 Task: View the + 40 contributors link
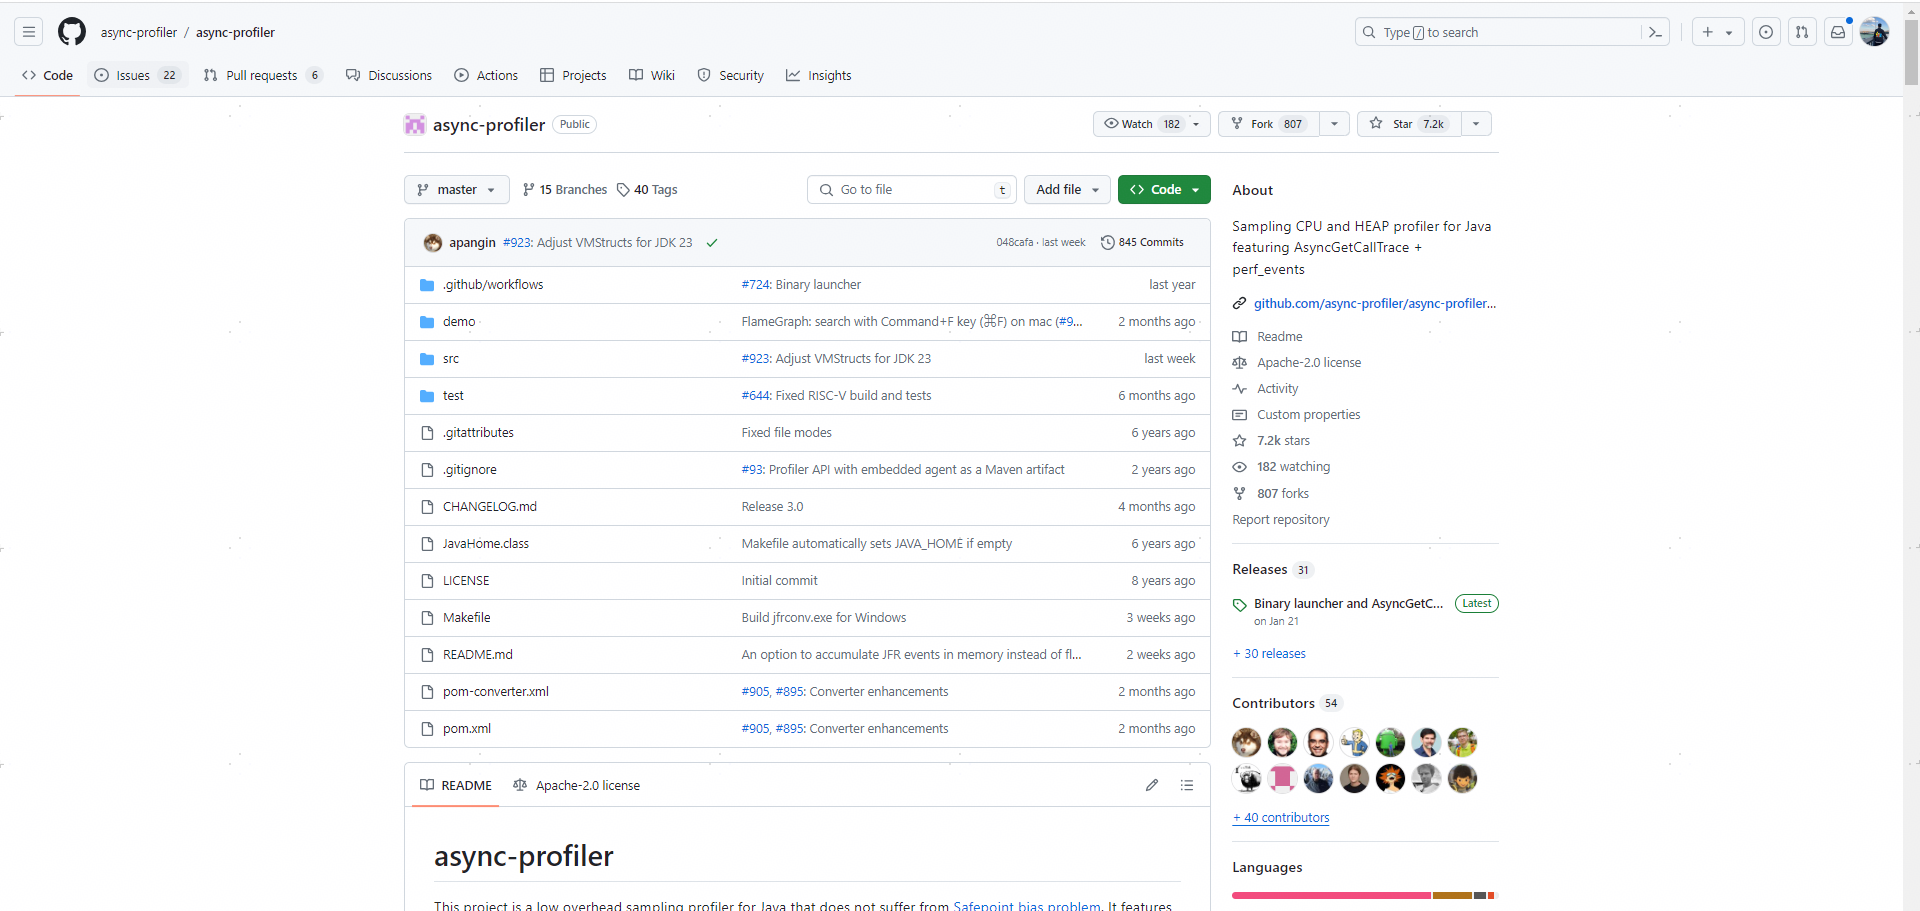point(1281,818)
